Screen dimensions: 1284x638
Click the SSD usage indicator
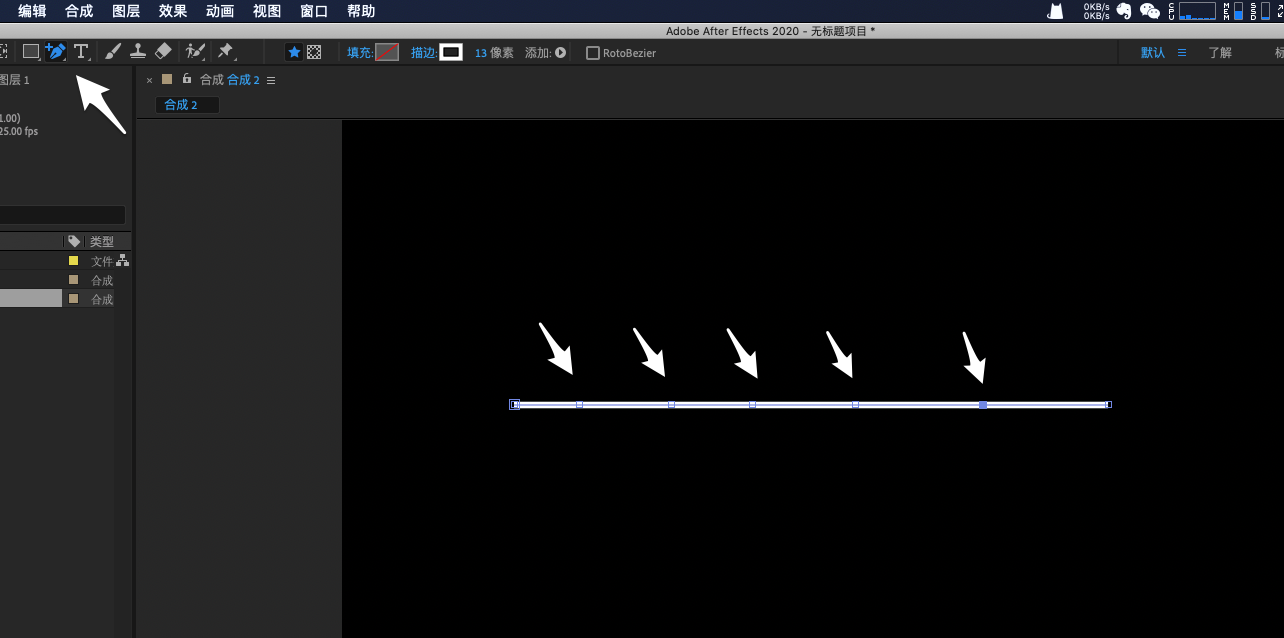1258,11
